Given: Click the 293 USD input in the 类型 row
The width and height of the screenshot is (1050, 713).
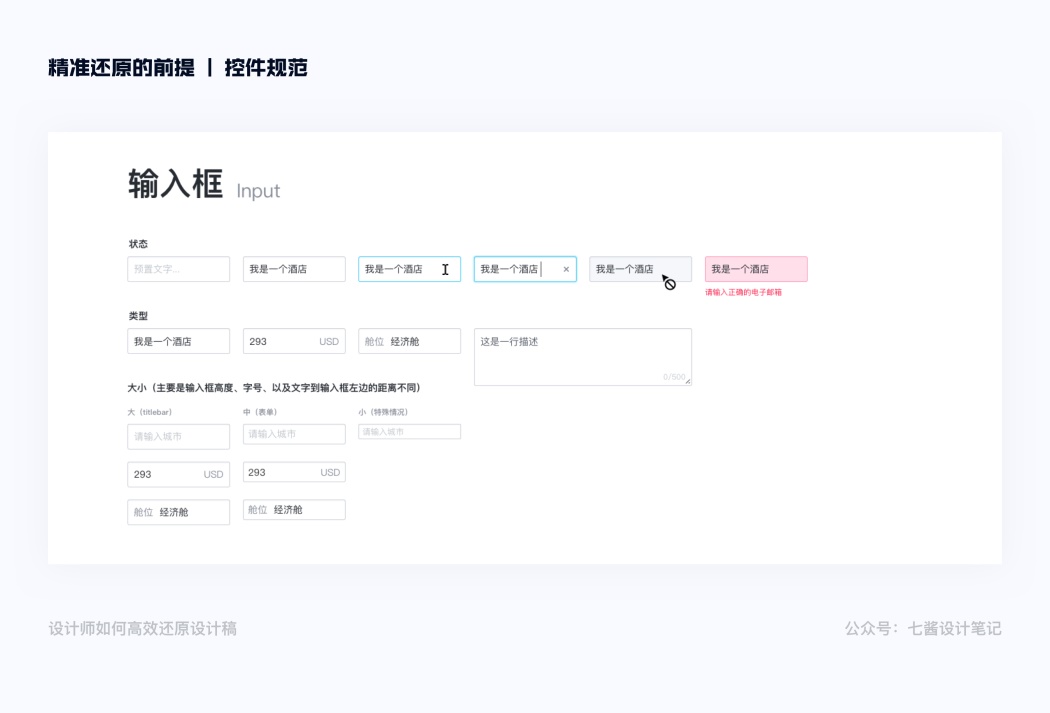Looking at the screenshot, I should pyautogui.click(x=294, y=341).
